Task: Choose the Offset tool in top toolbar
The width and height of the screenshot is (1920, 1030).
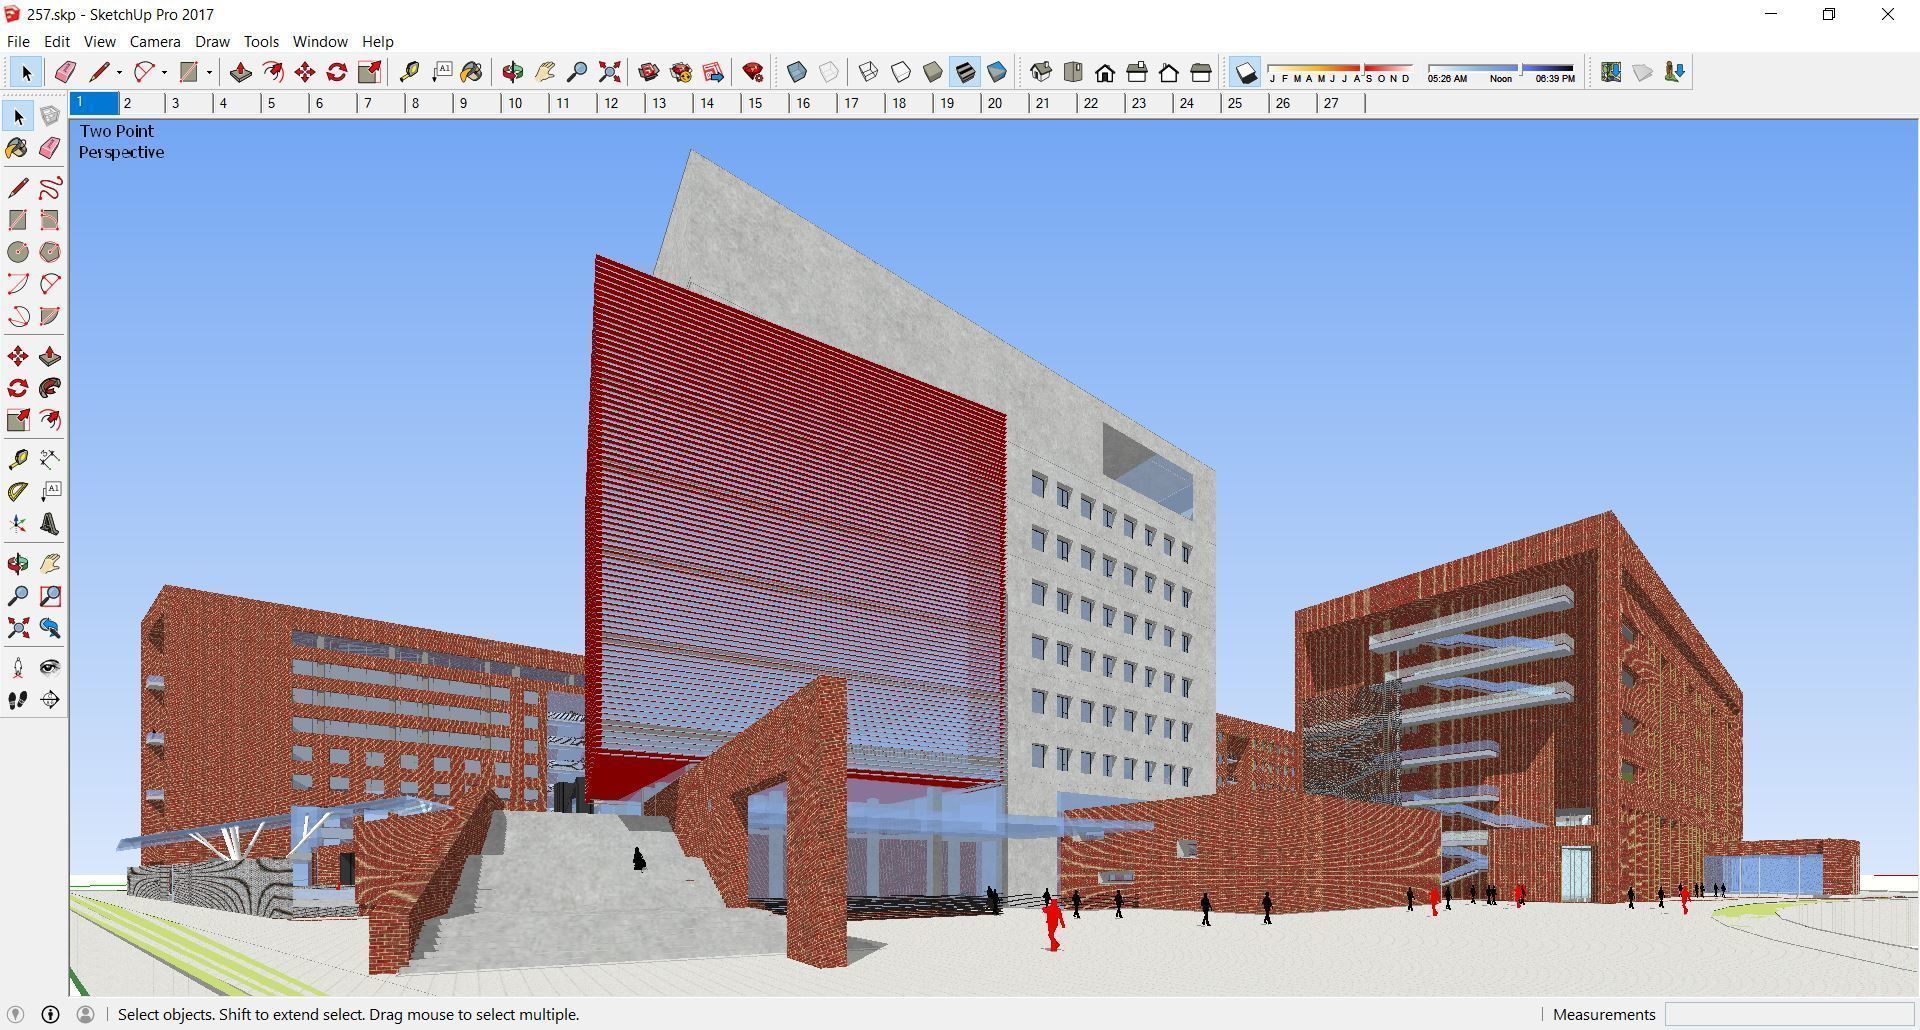Action: [x=272, y=72]
